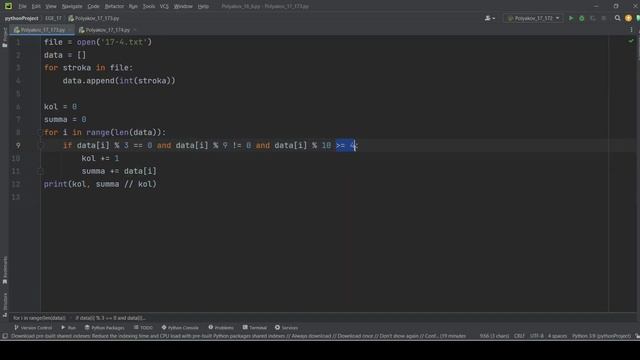
Task: Open the VCS menu
Action: 164,7
